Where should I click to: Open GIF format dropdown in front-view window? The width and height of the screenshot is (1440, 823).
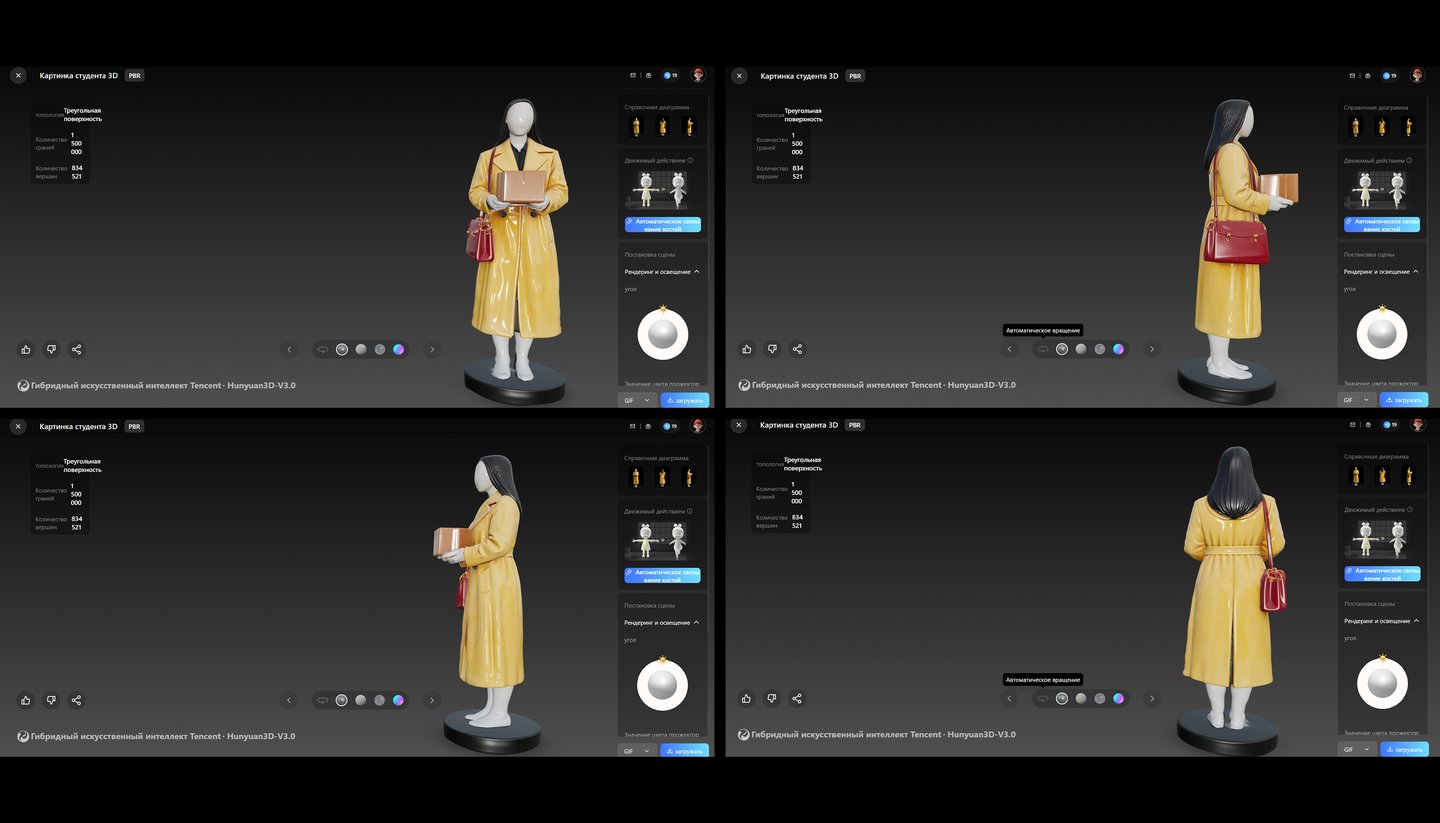pos(637,400)
